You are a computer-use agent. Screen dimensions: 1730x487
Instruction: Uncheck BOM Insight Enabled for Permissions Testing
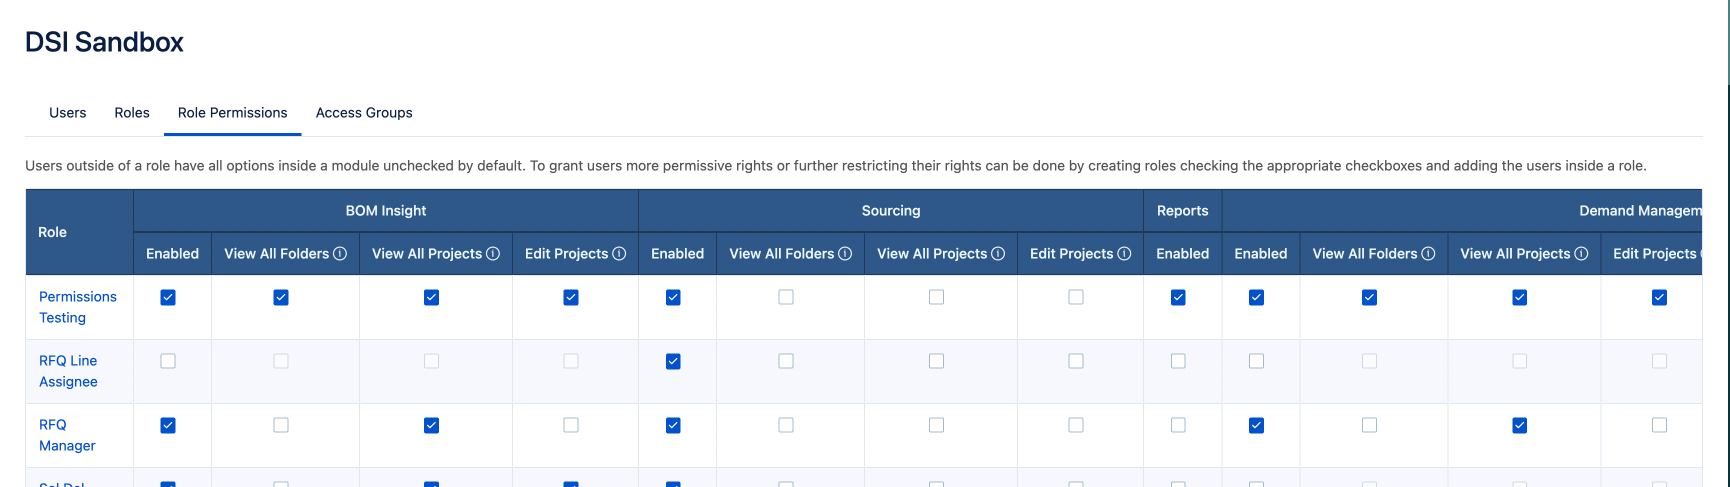click(168, 297)
